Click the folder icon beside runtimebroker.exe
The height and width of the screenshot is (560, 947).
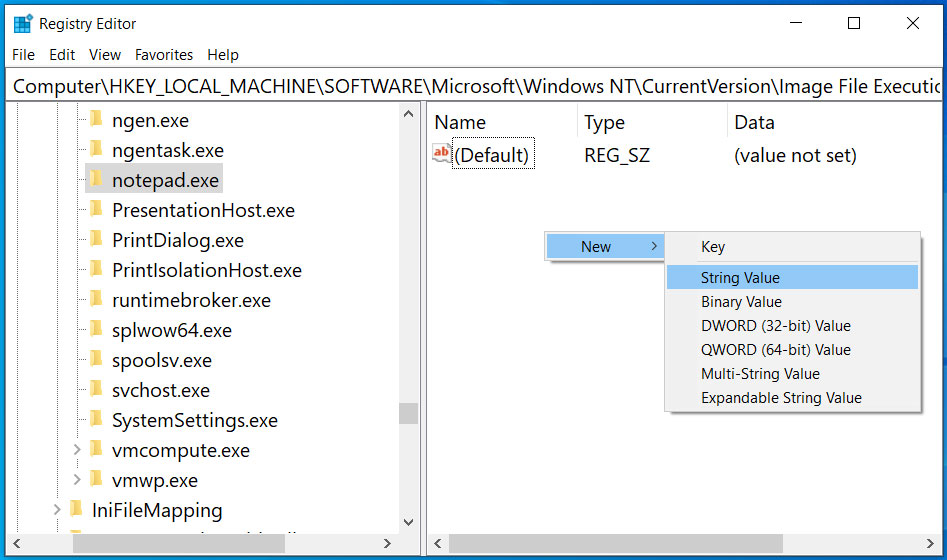pos(96,299)
